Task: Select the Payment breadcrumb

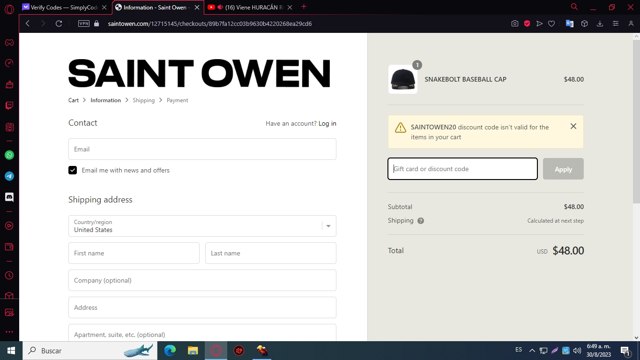Action: click(x=177, y=100)
